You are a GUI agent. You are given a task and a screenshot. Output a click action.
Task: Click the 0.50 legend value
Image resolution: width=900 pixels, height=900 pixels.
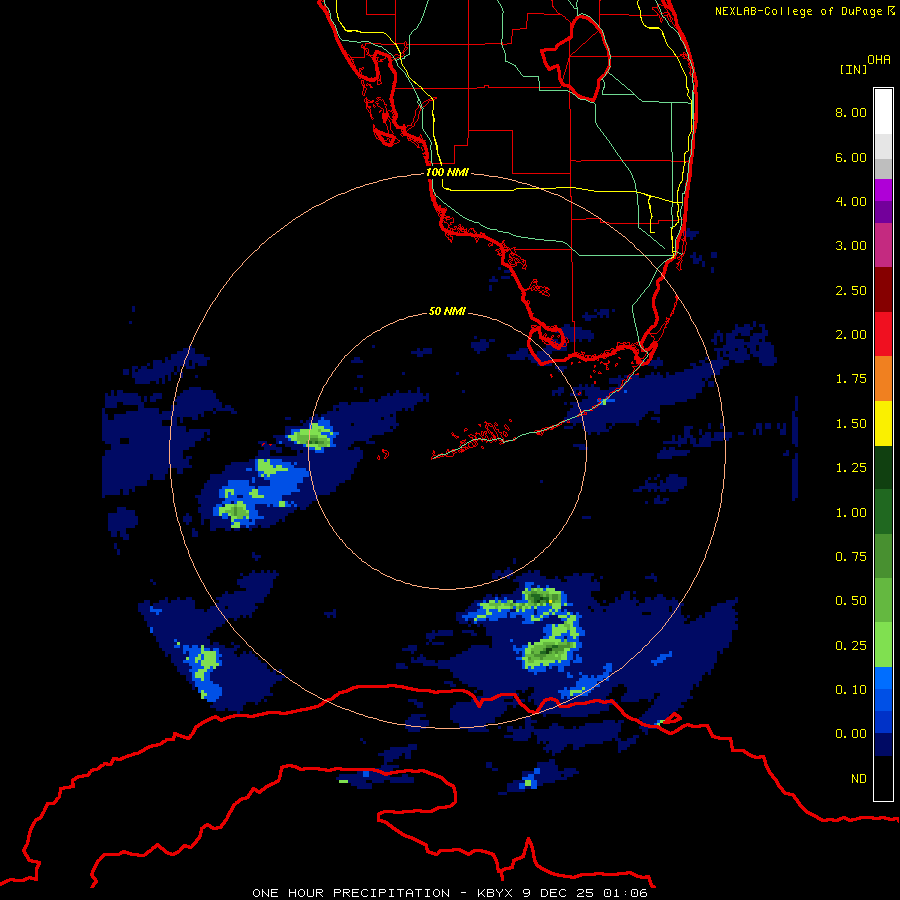[851, 601]
